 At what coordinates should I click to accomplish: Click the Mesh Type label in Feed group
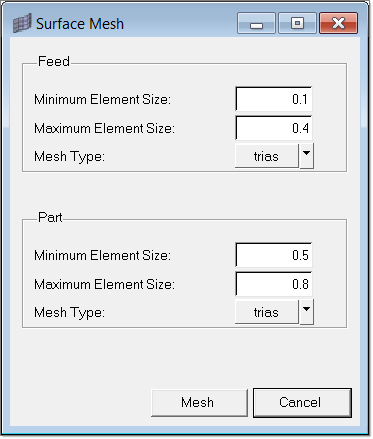coord(69,156)
